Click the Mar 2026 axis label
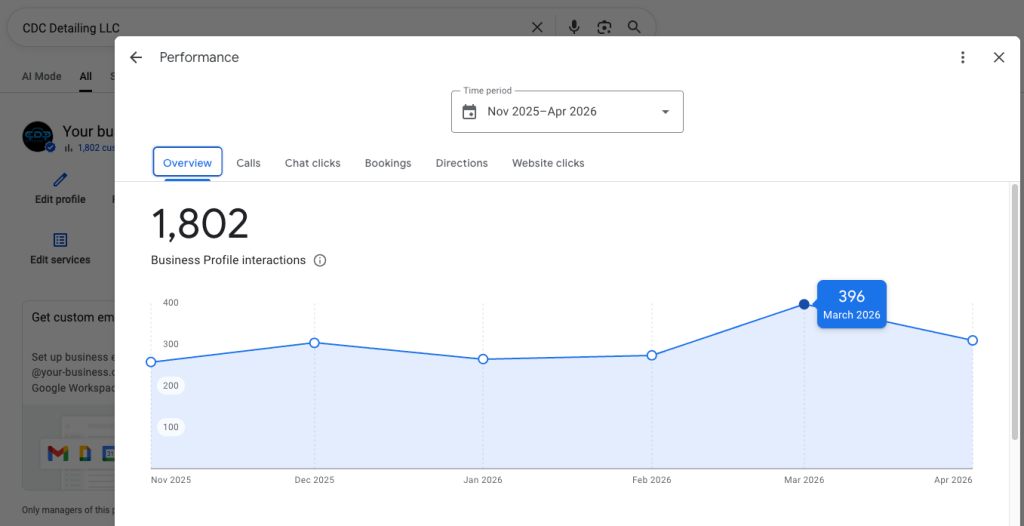 click(x=804, y=480)
